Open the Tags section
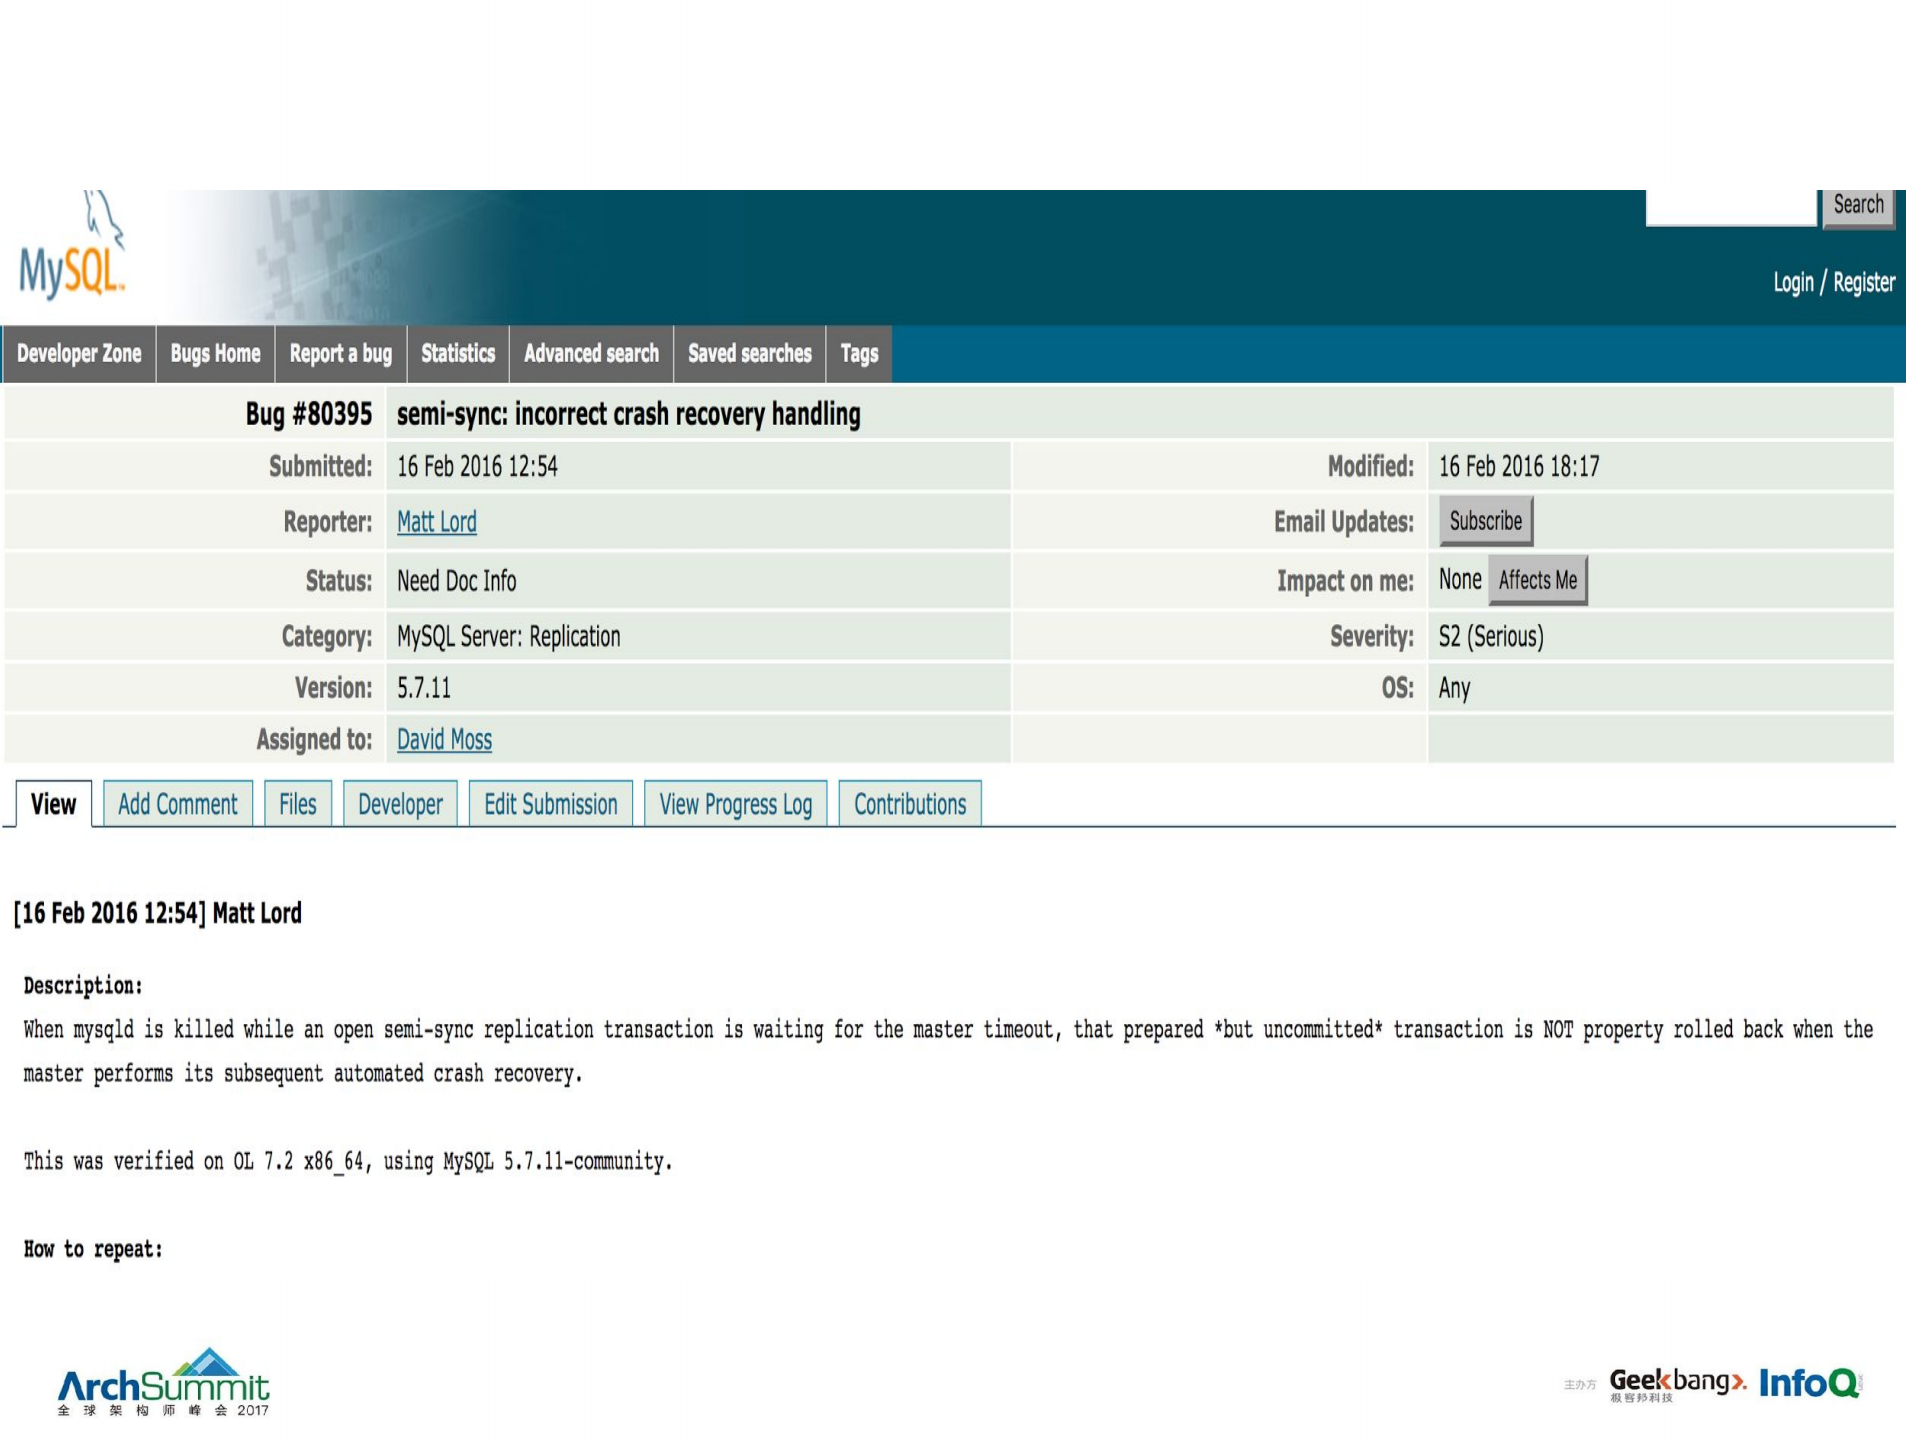 pos(858,353)
